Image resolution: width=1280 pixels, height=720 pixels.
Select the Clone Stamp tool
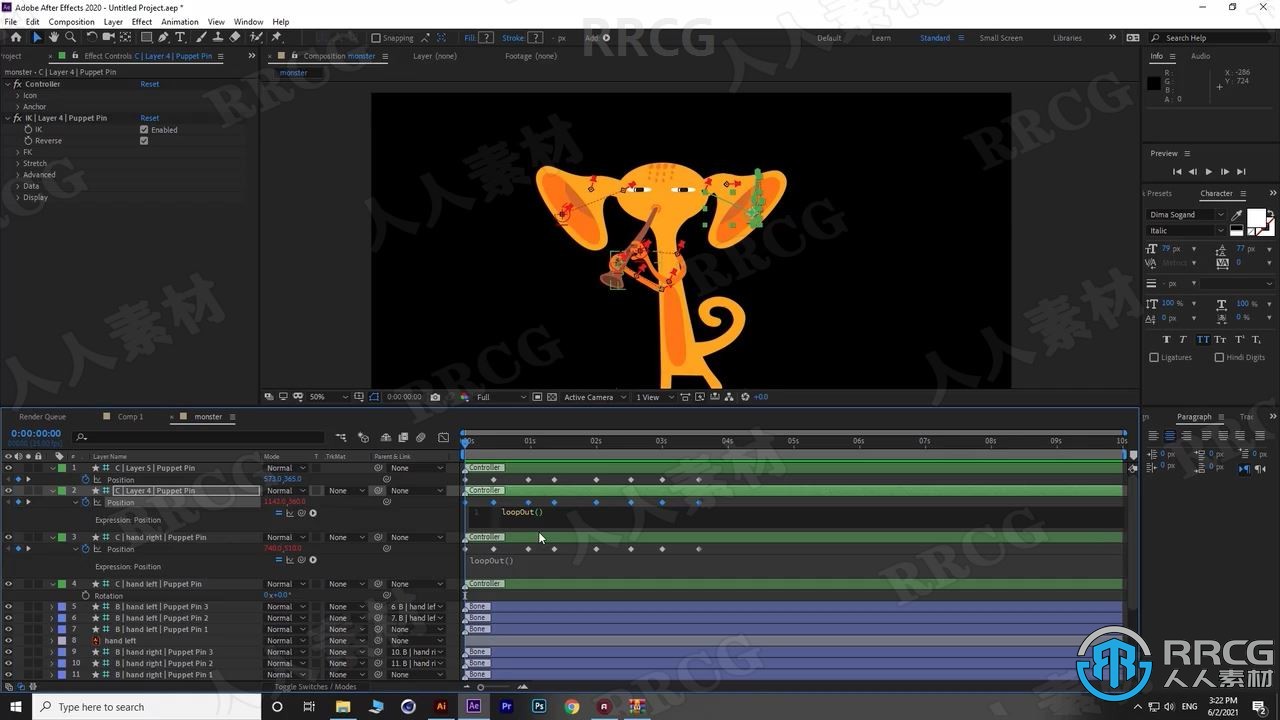pyautogui.click(x=218, y=37)
